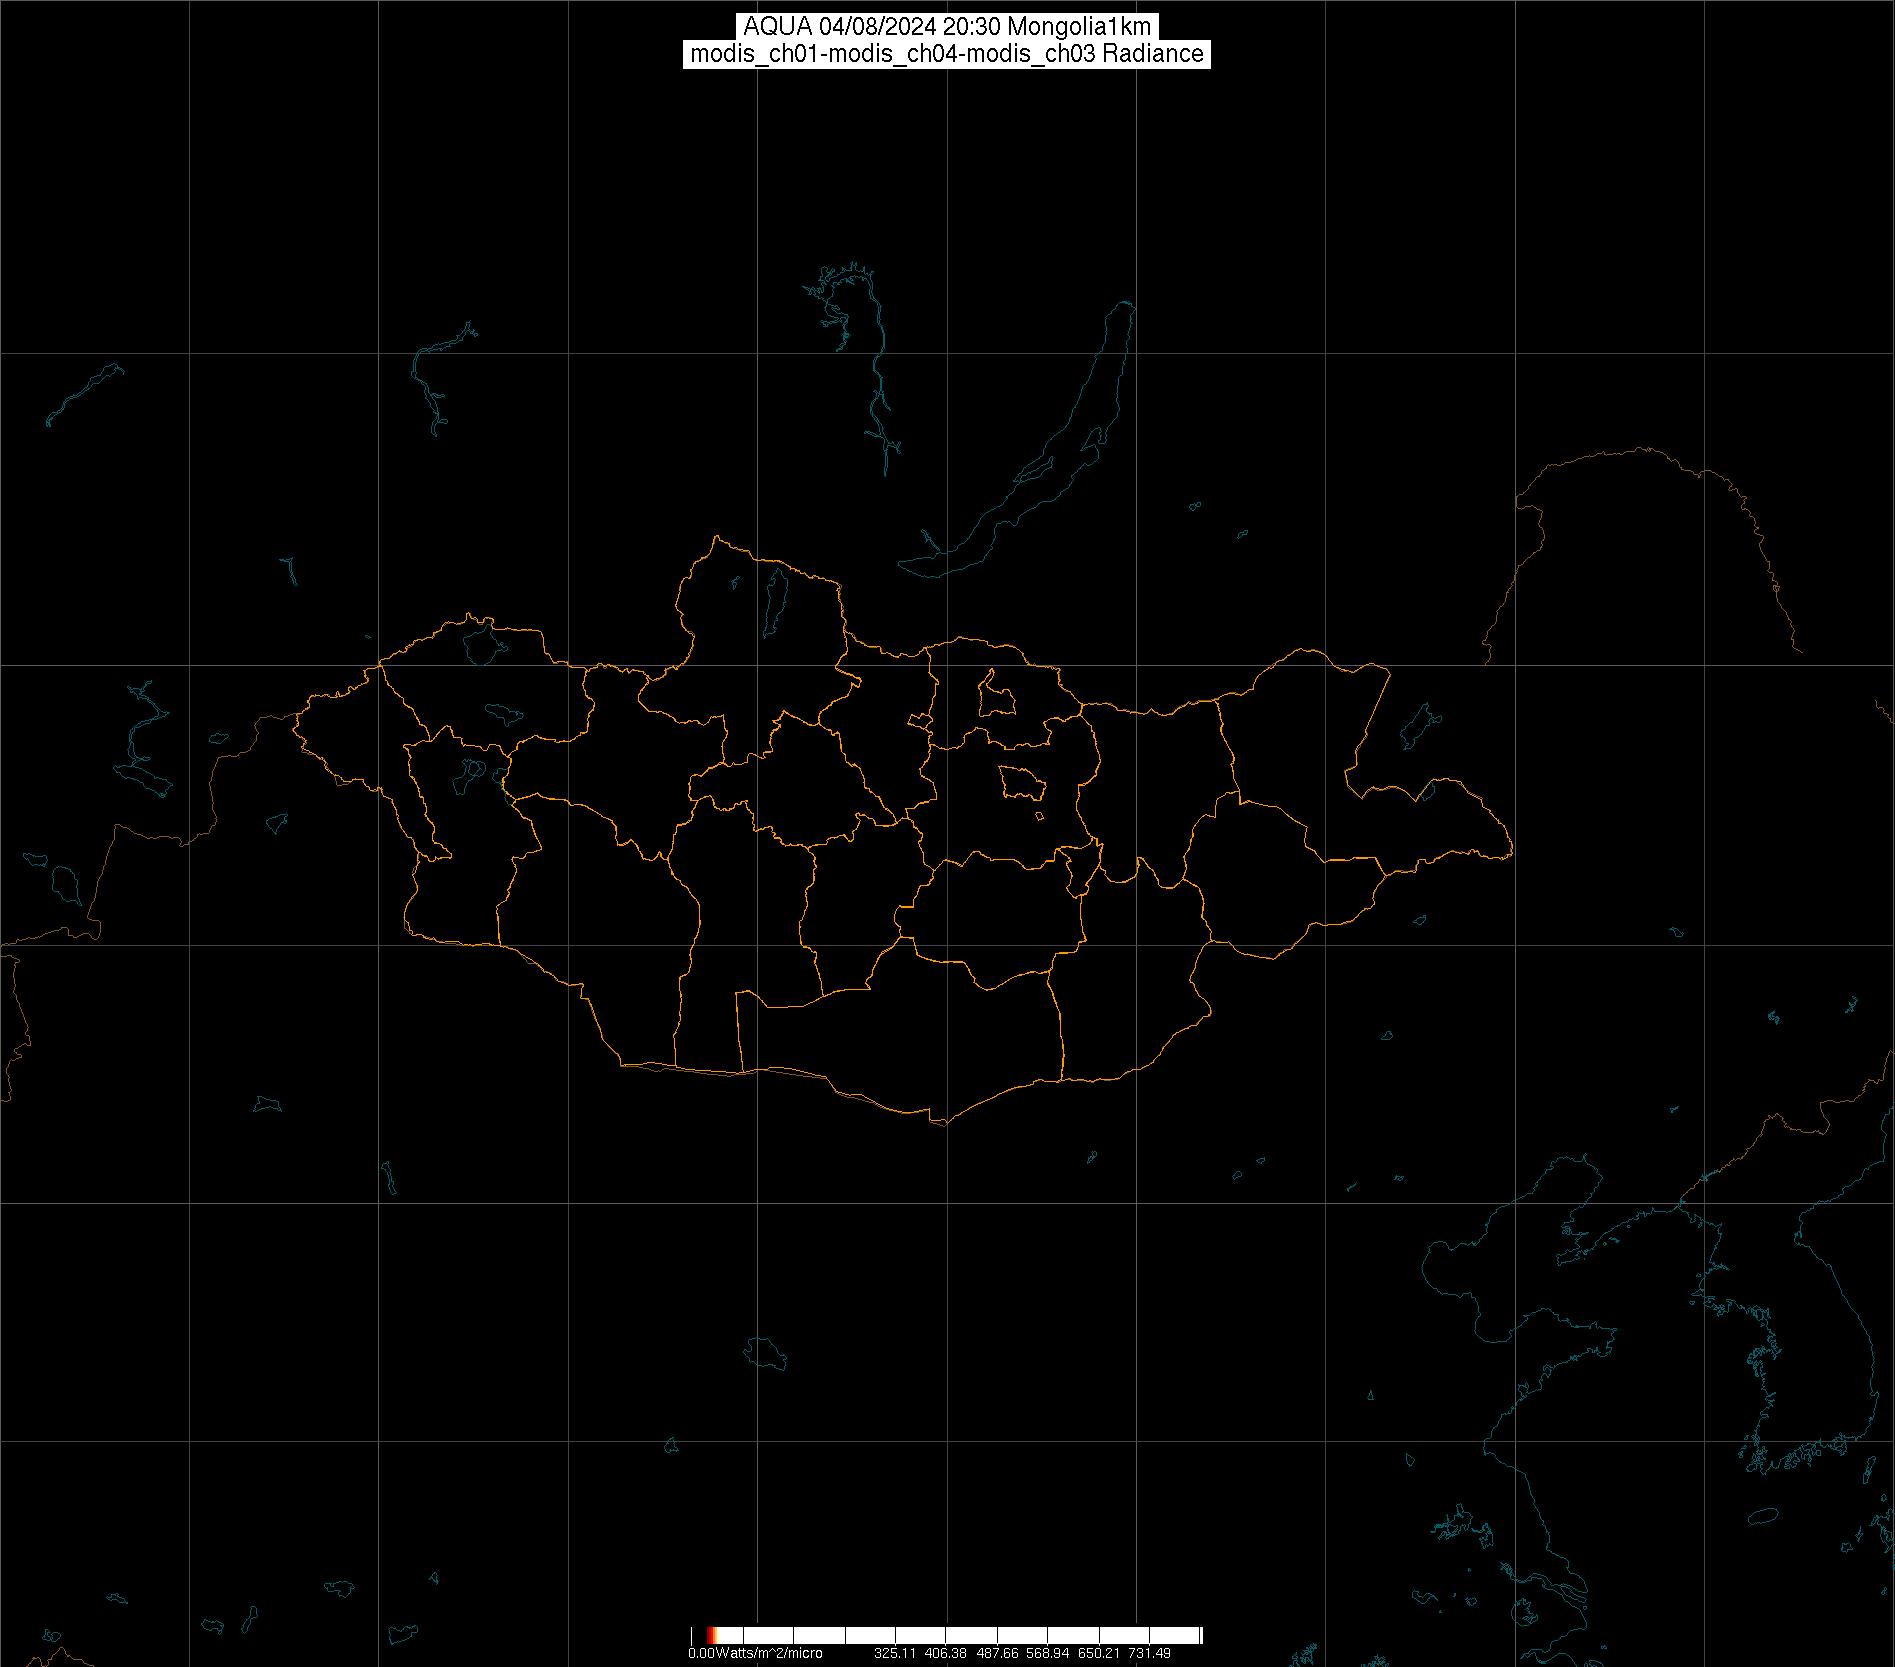The image size is (1895, 1667).
Task: Click the easternmost tip of Mongolia's border
Action: pyautogui.click(x=1510, y=852)
